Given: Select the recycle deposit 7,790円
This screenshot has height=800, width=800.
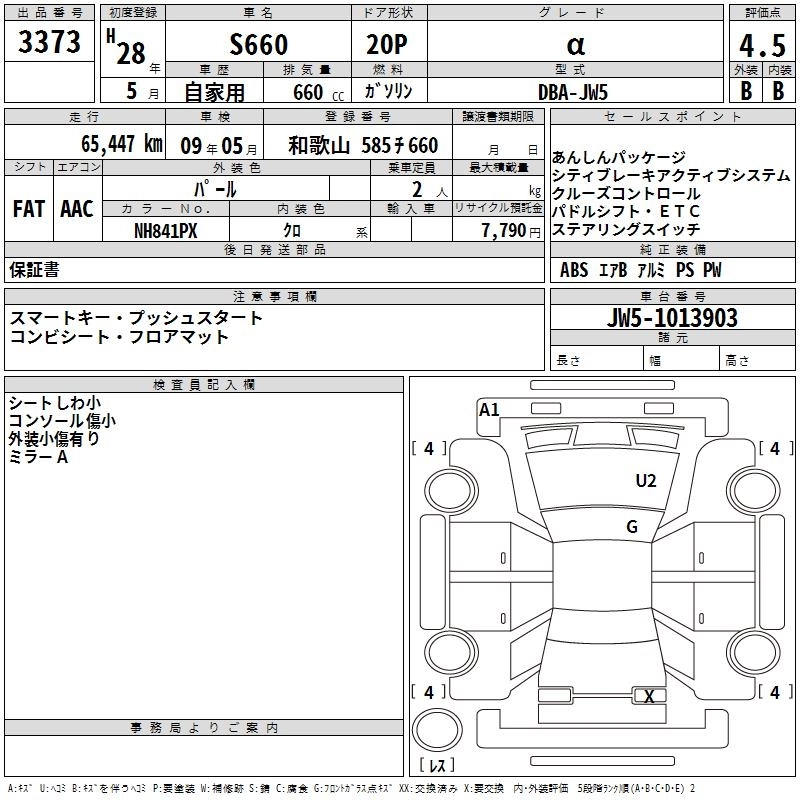Looking at the screenshot, I should click(511, 231).
